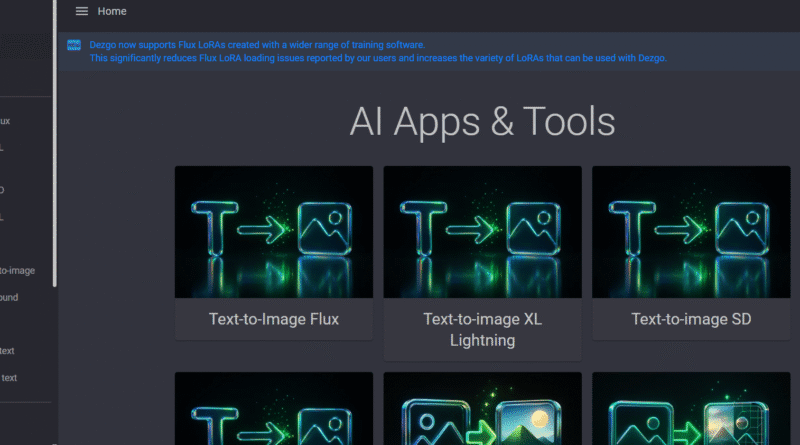
Task: Open the Text-to-image SD card image
Action: pyautogui.click(x=691, y=232)
